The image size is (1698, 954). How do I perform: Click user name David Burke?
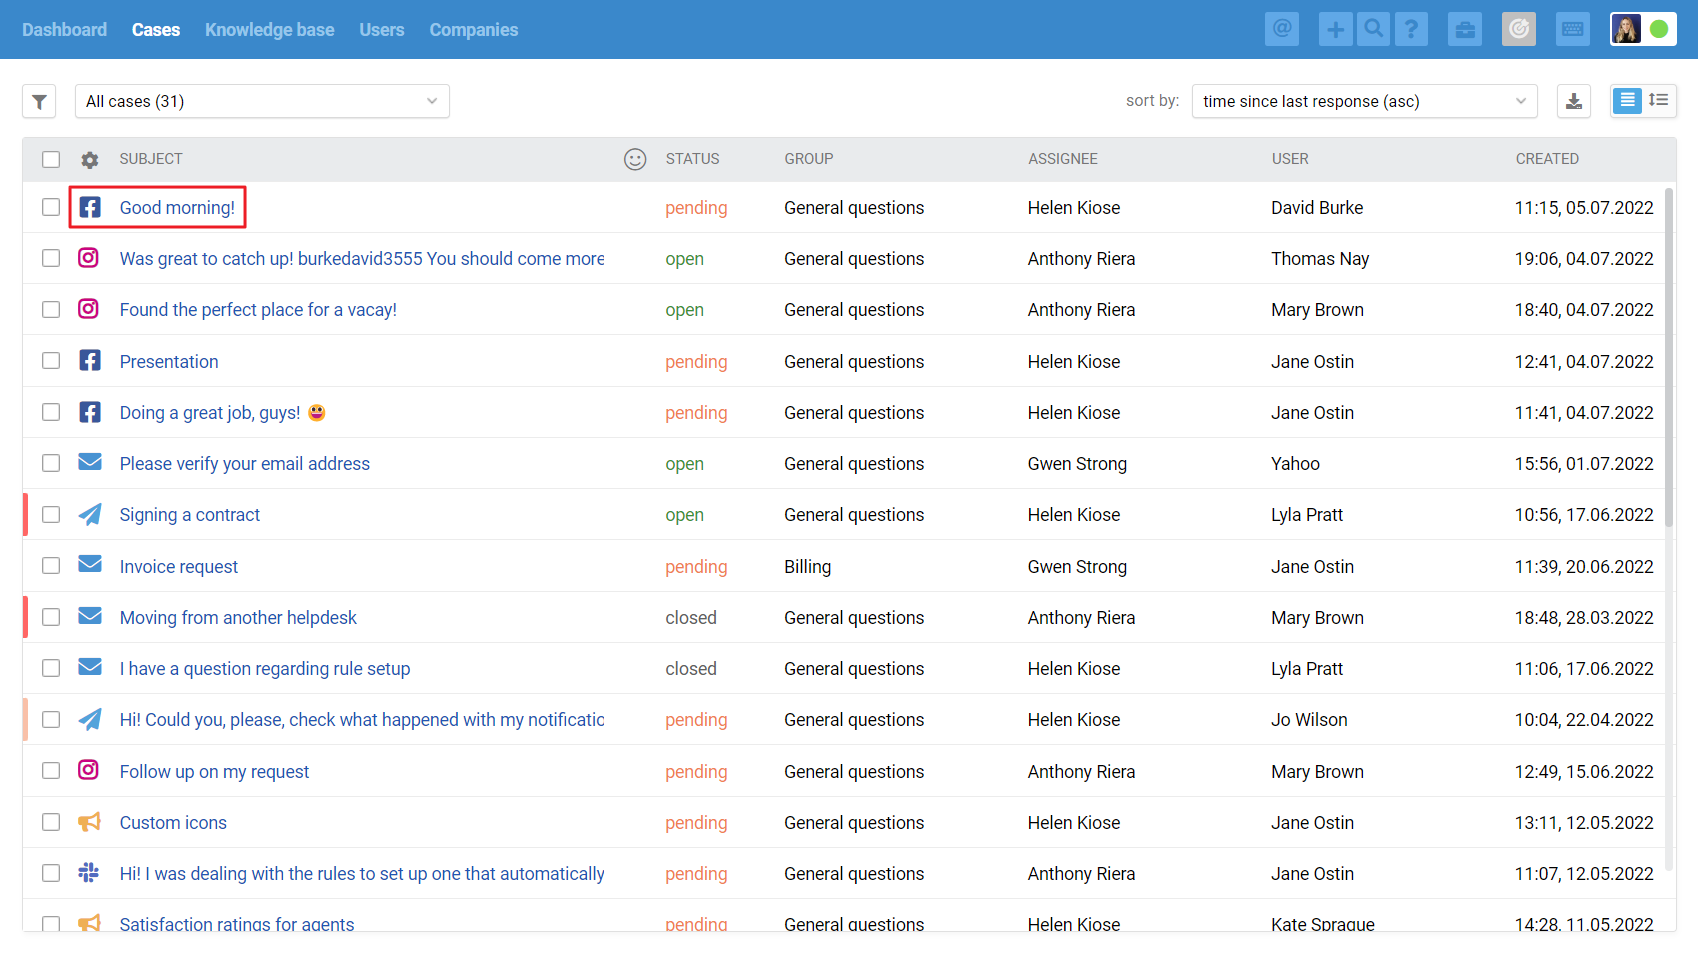click(x=1317, y=208)
